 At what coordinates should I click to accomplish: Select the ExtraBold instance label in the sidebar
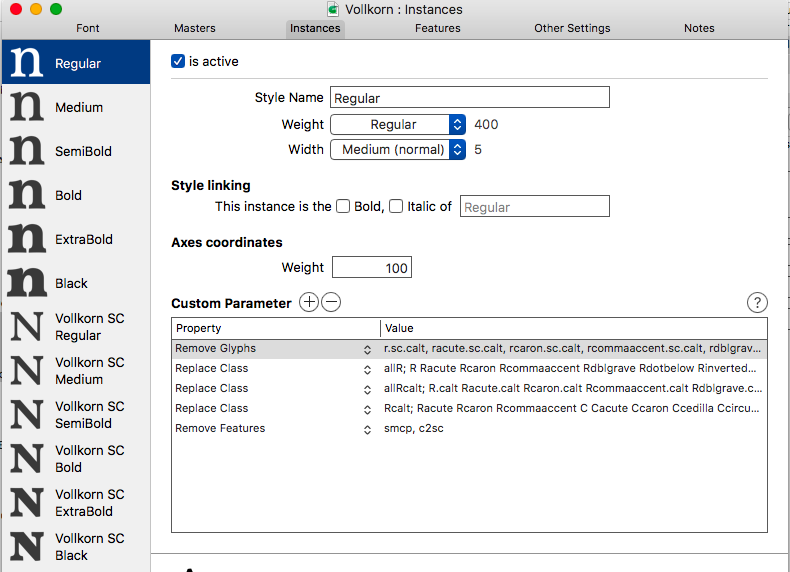(84, 239)
